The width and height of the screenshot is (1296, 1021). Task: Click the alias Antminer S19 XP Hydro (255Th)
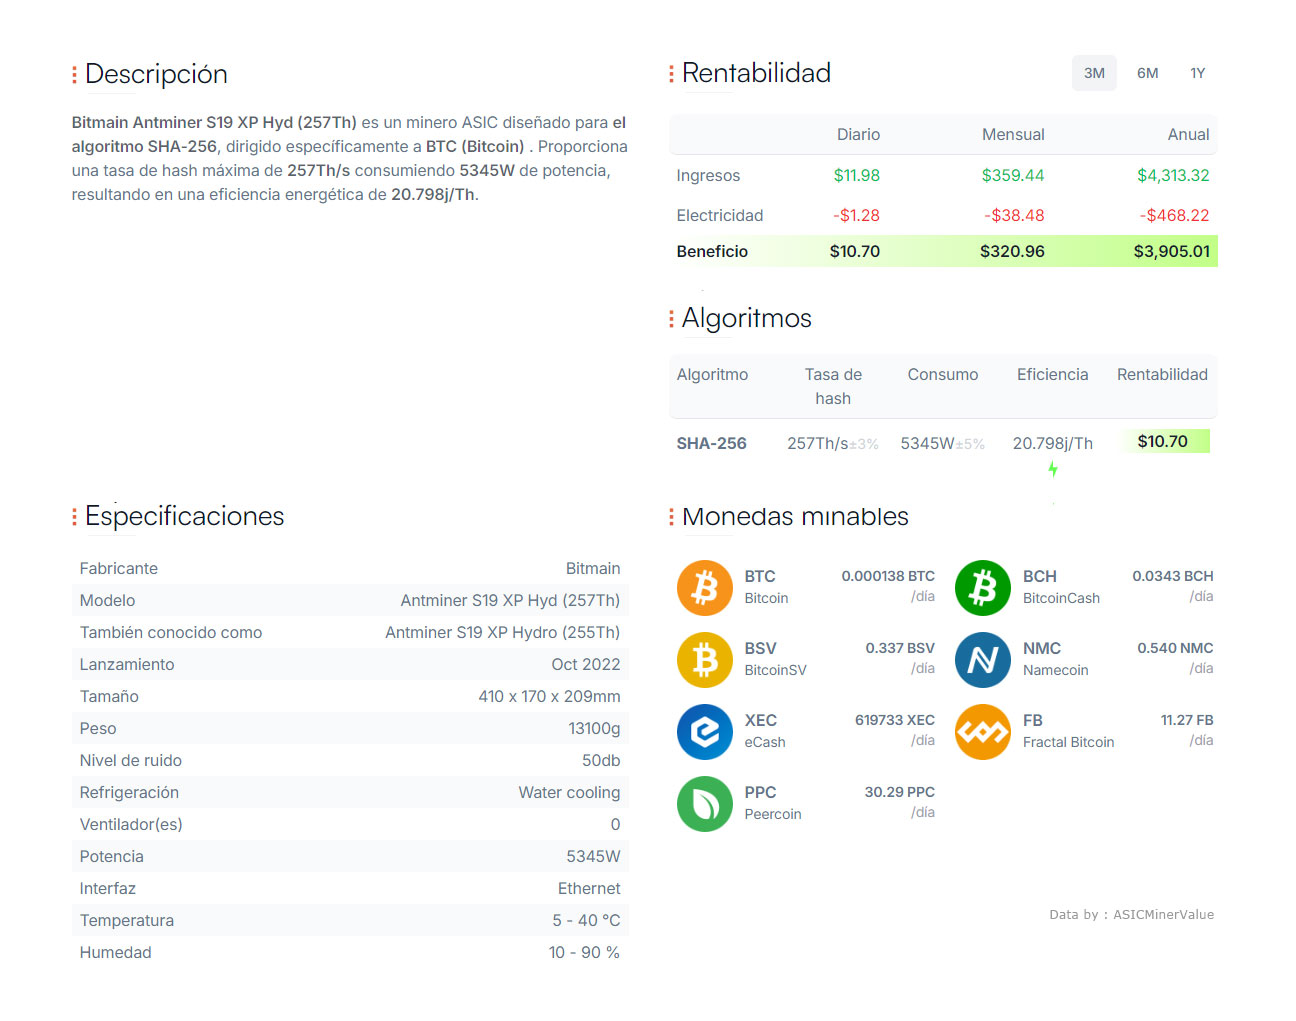pos(502,632)
